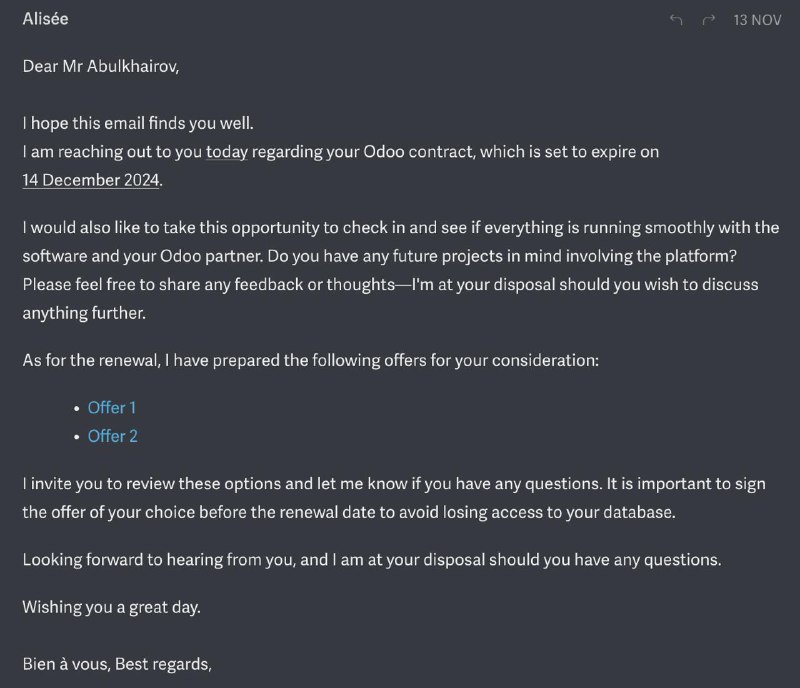Click the forward arrow icon
Screen dimensions: 800x688
709,20
